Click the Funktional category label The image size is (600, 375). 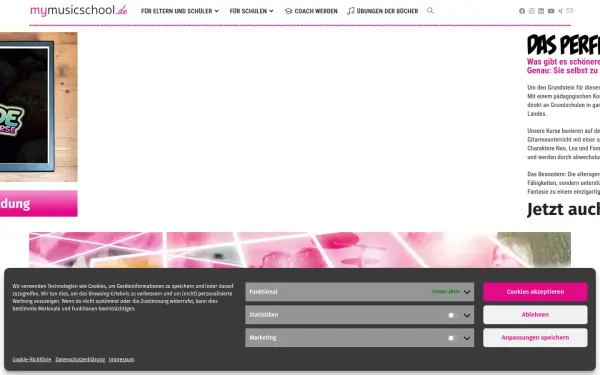(x=263, y=292)
